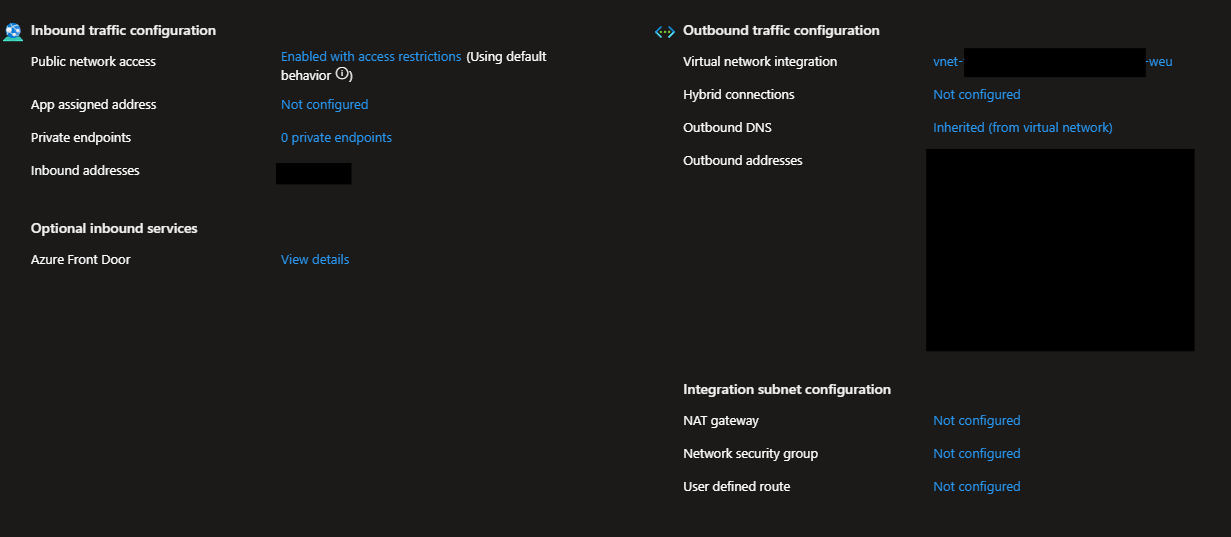The width and height of the screenshot is (1231, 537).
Task: Click the Integration subnet configuration heading
Action: click(x=786, y=390)
